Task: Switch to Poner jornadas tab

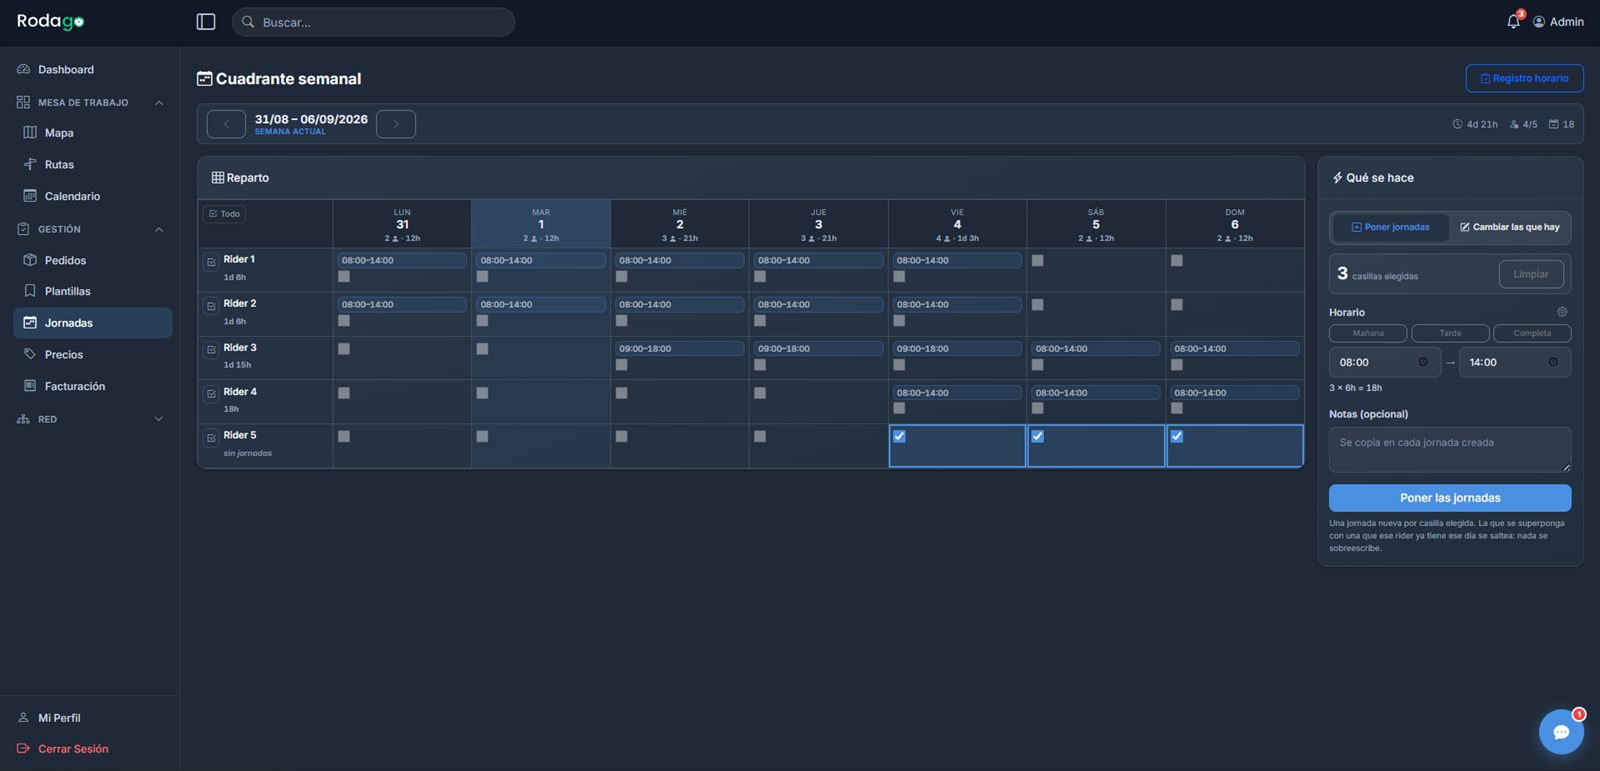Action: pyautogui.click(x=1391, y=227)
